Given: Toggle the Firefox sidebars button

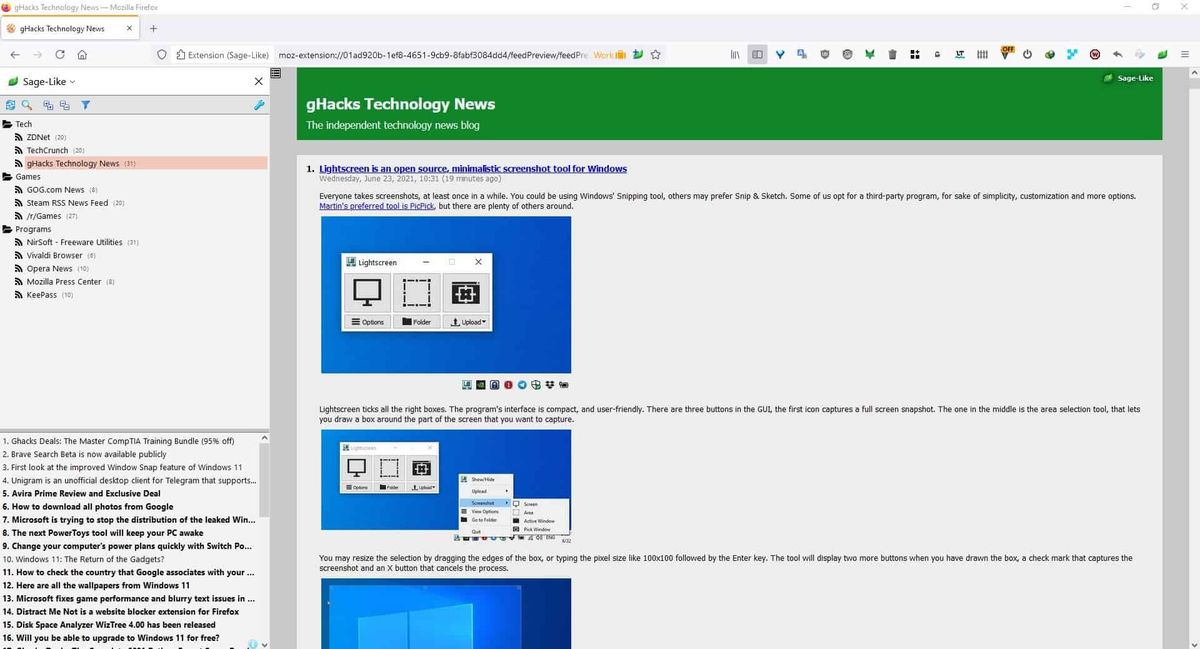Looking at the screenshot, I should coord(758,54).
